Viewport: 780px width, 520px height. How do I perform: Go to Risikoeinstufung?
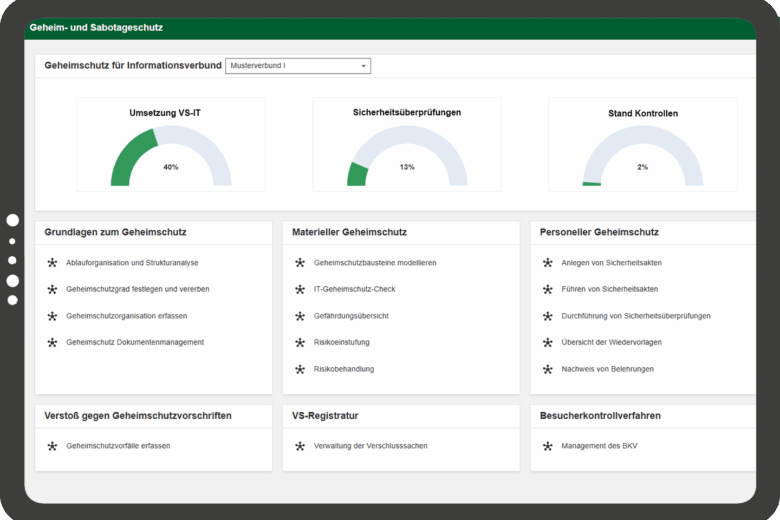342,342
